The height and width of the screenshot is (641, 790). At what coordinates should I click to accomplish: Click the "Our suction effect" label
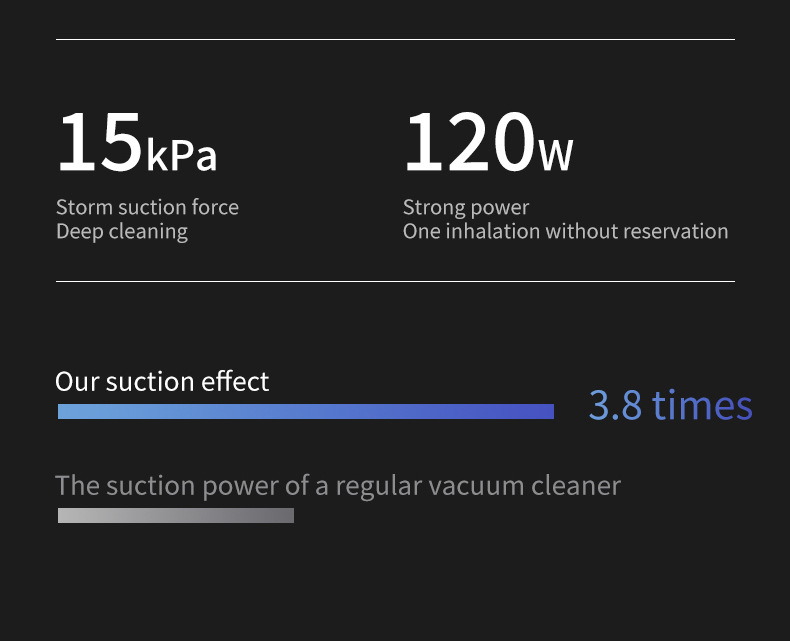[x=162, y=382]
